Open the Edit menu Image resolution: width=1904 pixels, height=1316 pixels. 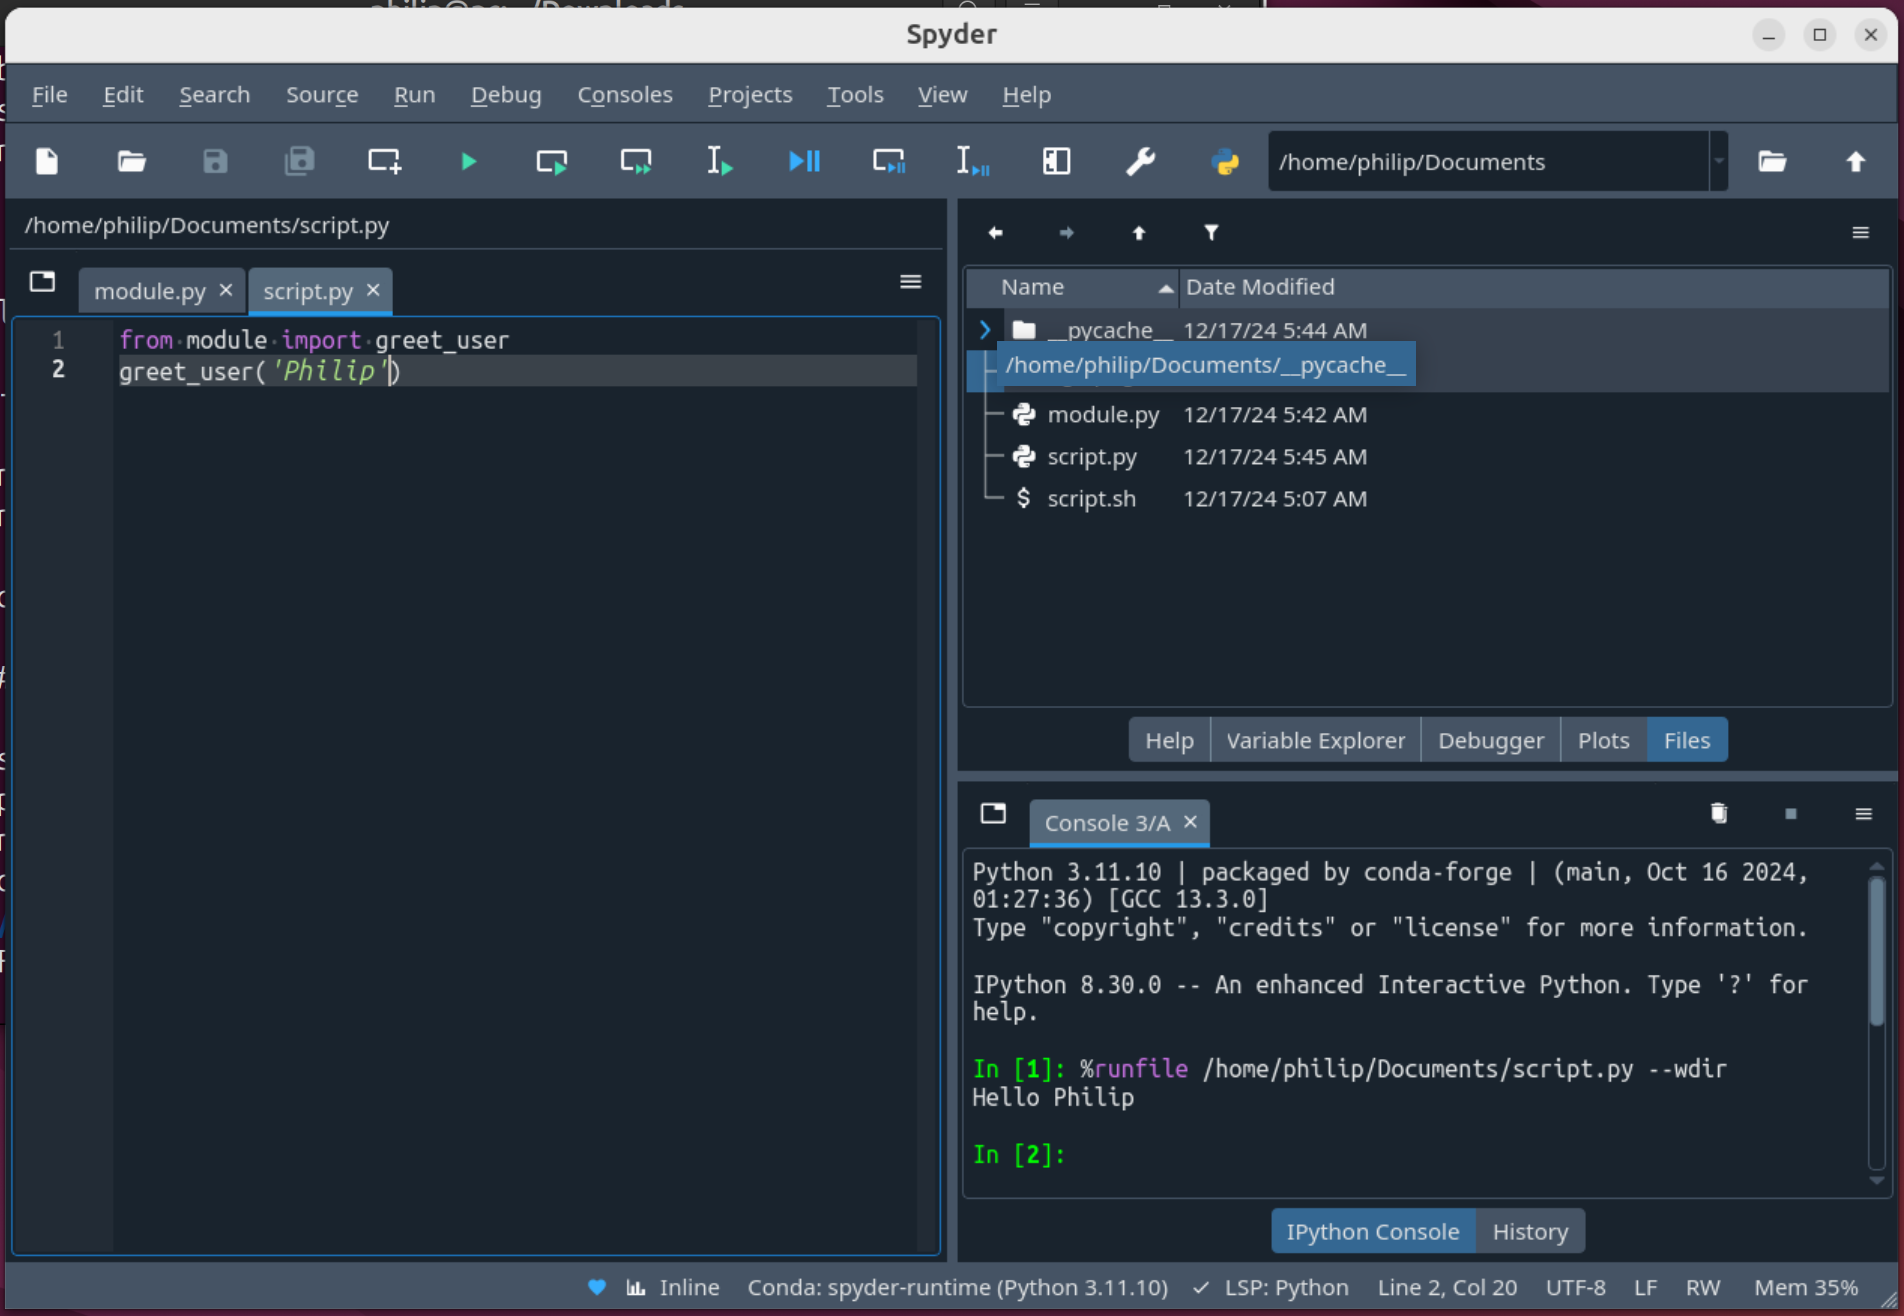[x=123, y=95]
